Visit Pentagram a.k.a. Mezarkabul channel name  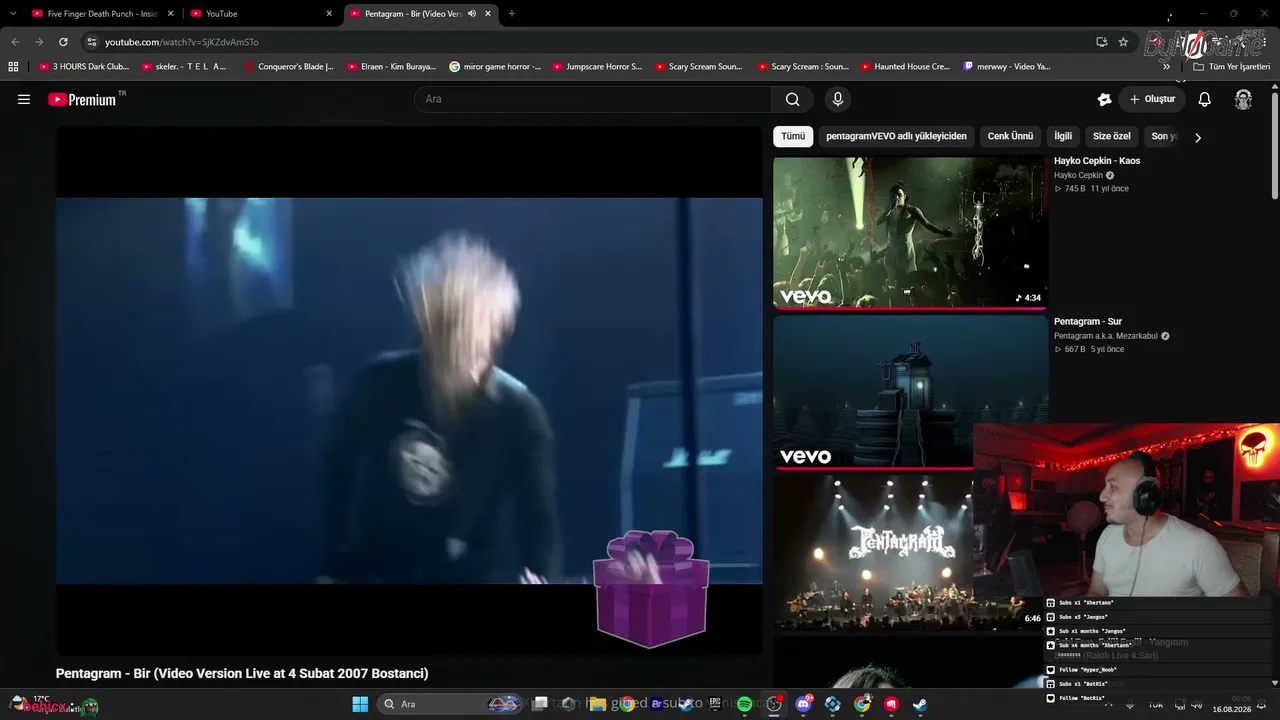click(1106, 336)
